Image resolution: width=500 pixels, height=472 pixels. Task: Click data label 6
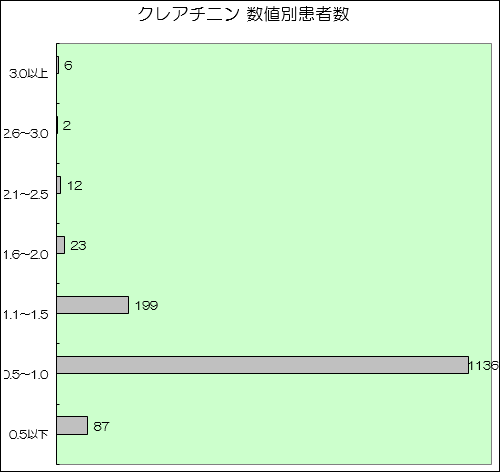tap(68, 65)
